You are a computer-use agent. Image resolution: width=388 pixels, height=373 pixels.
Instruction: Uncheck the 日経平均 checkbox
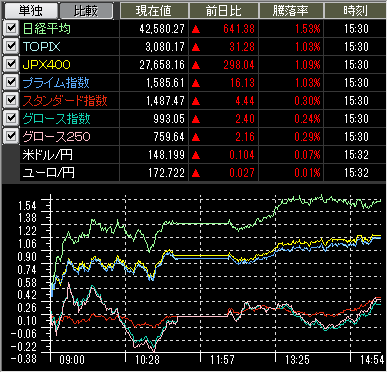click(11, 28)
